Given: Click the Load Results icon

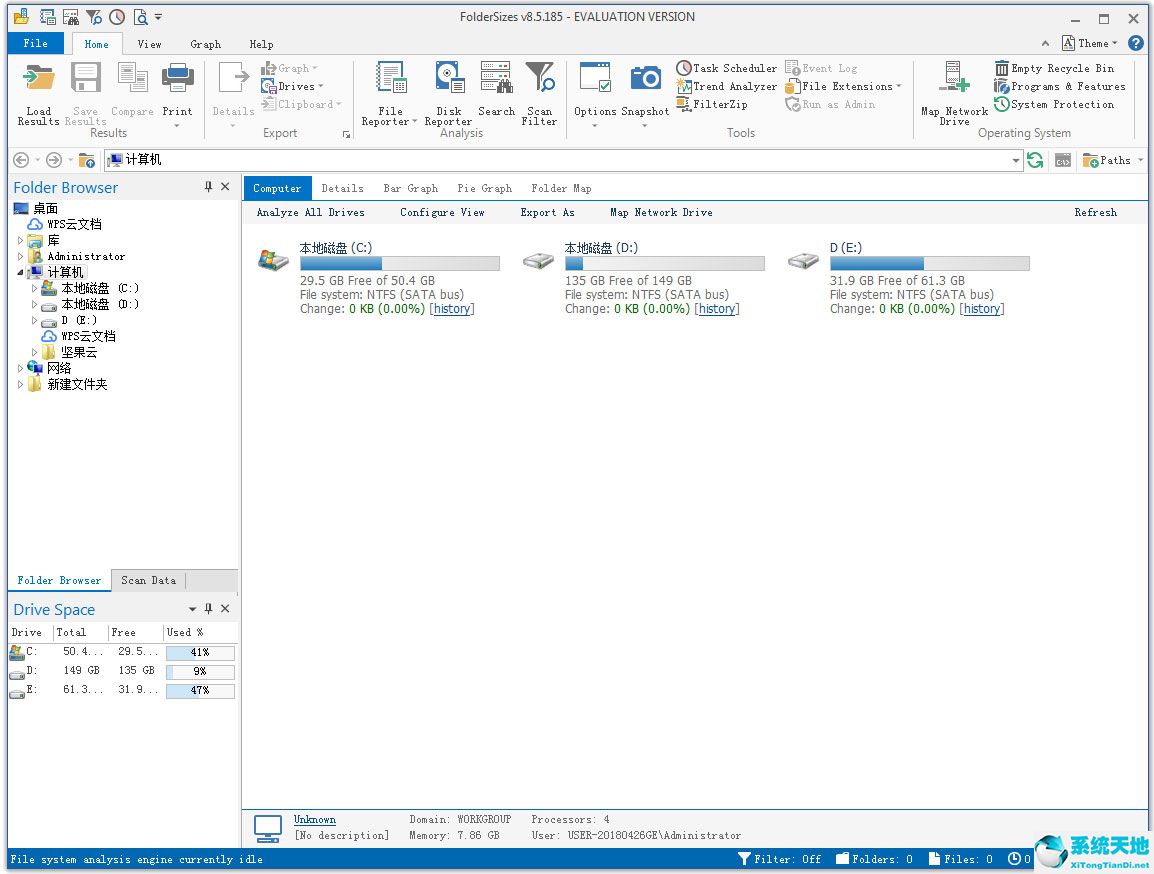Looking at the screenshot, I should (38, 78).
